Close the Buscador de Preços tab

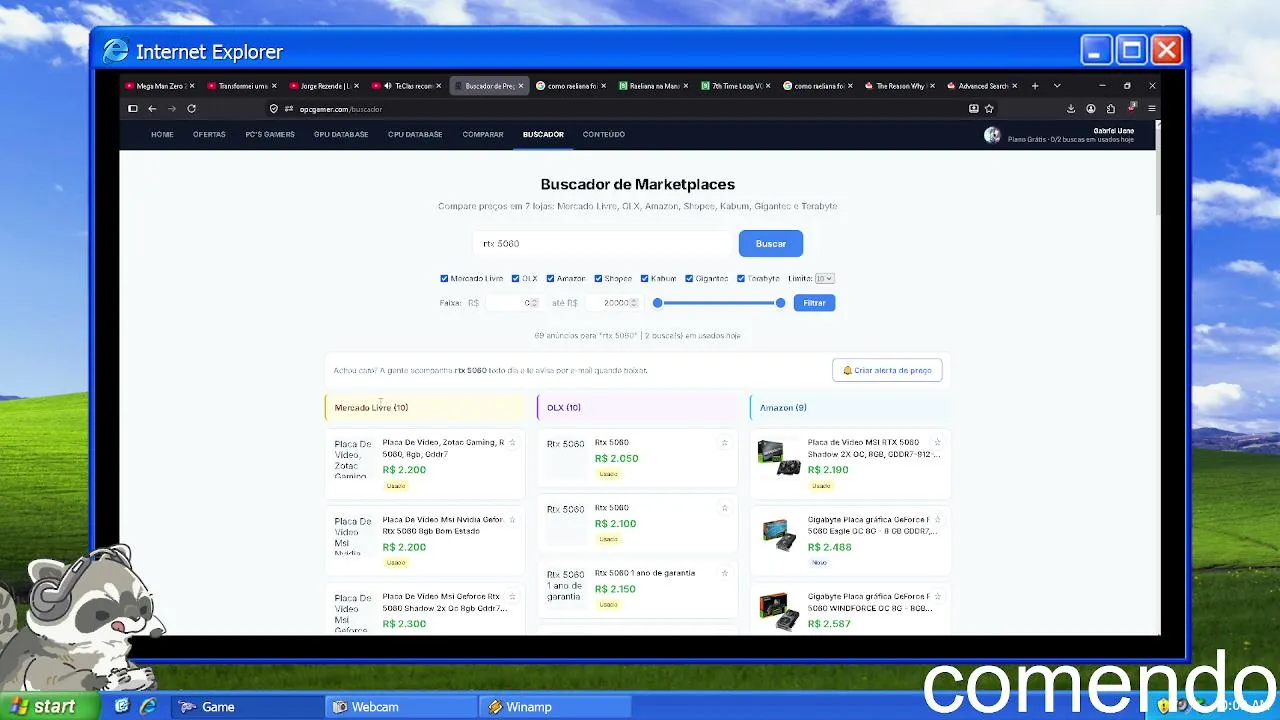(x=521, y=86)
